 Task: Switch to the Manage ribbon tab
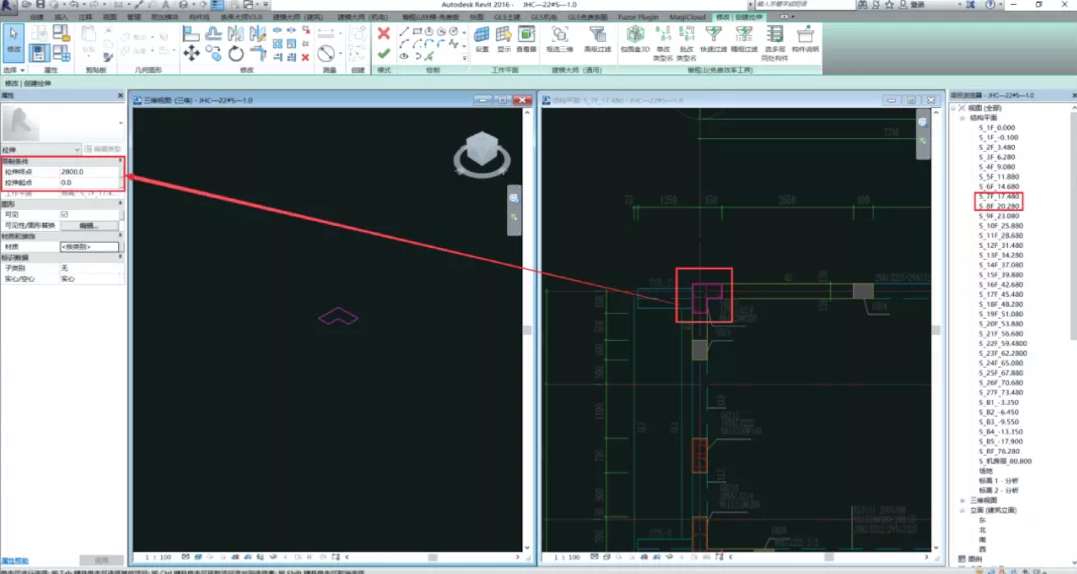[x=134, y=18]
